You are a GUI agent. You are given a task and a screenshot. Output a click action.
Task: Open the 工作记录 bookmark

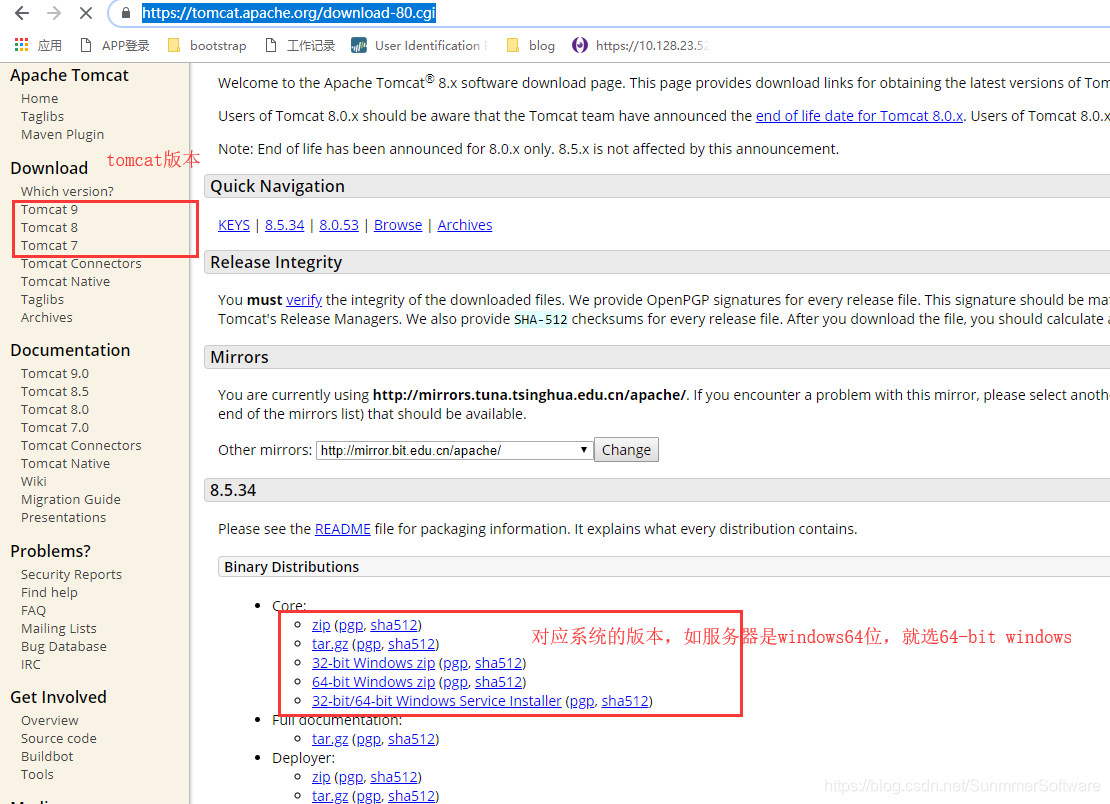tap(299, 45)
